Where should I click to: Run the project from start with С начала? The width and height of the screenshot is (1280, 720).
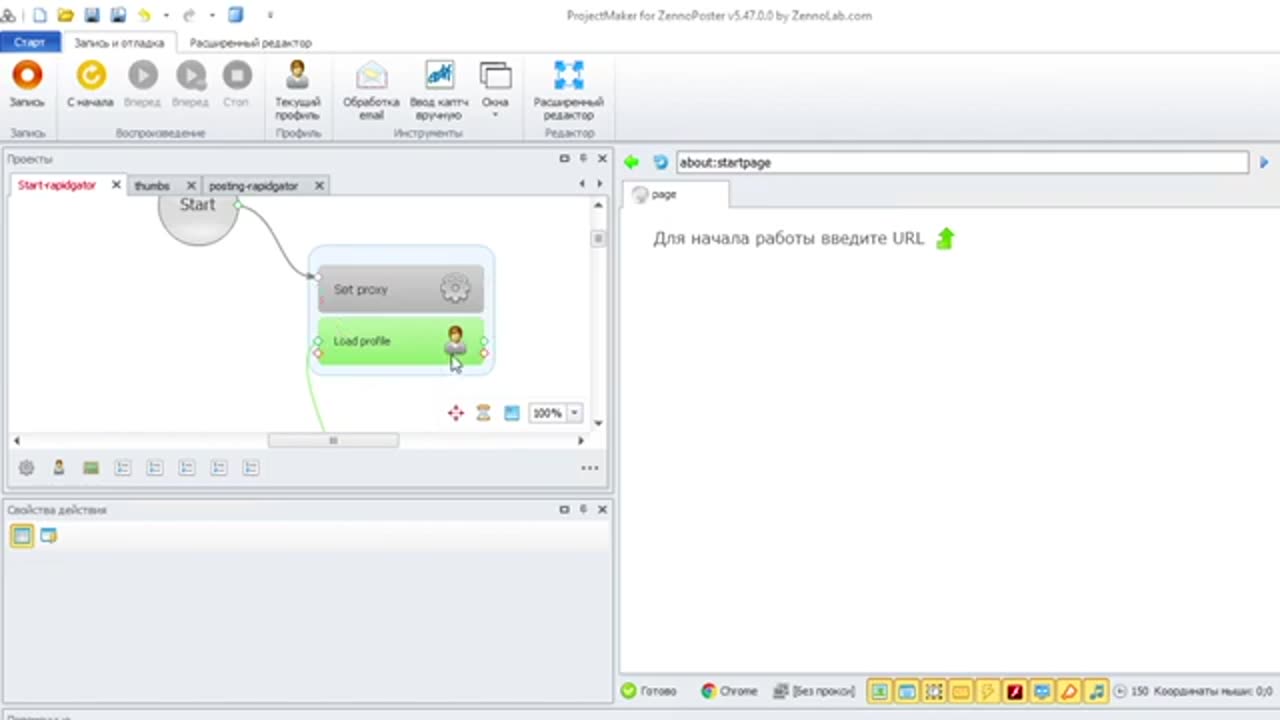coord(90,84)
